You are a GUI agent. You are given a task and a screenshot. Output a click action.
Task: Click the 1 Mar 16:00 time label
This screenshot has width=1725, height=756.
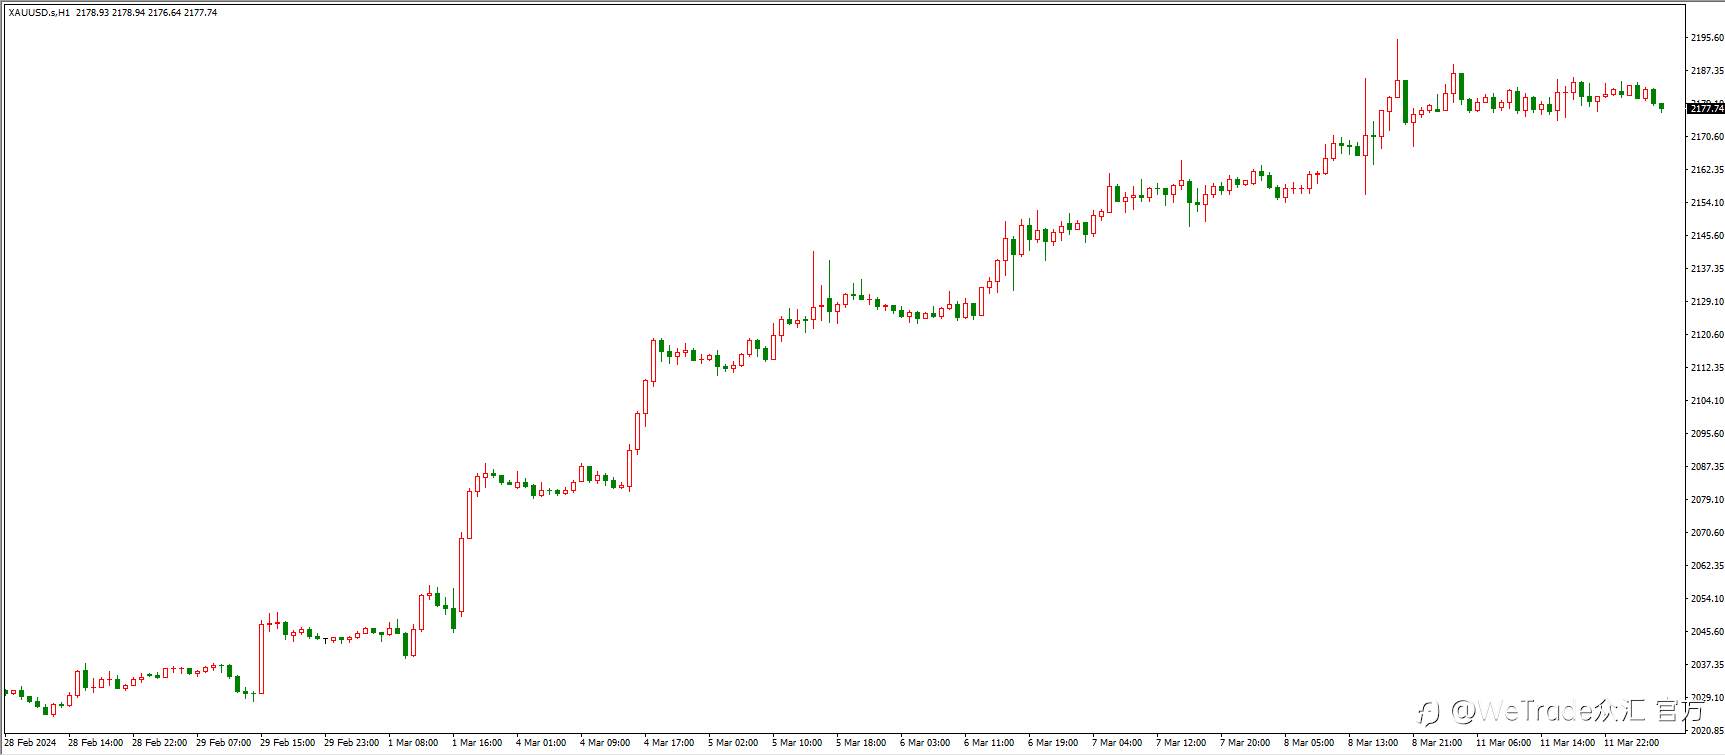(477, 743)
